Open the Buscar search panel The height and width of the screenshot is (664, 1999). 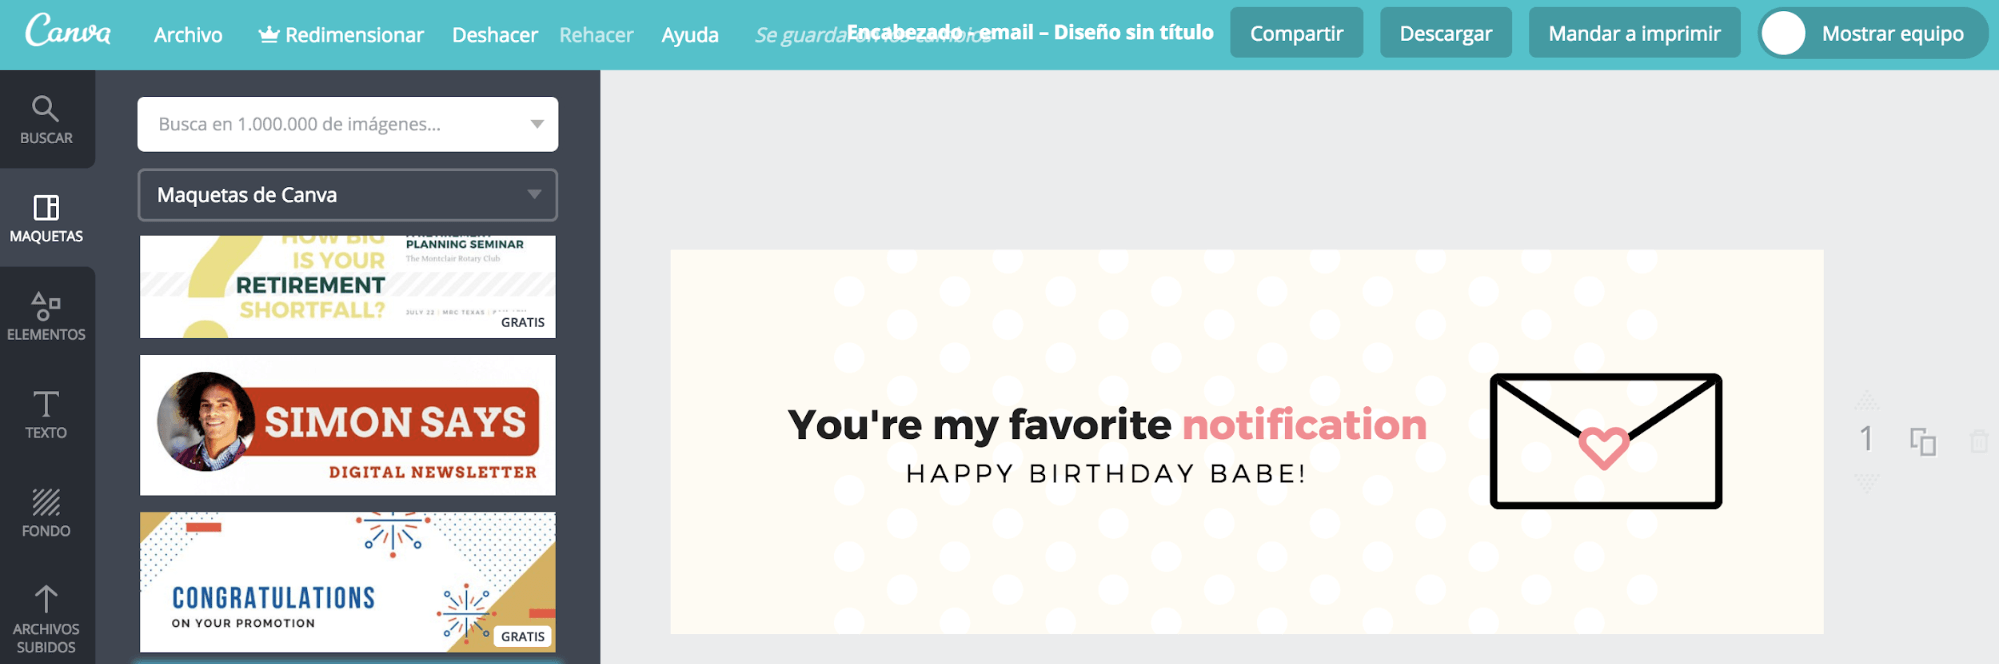click(47, 120)
